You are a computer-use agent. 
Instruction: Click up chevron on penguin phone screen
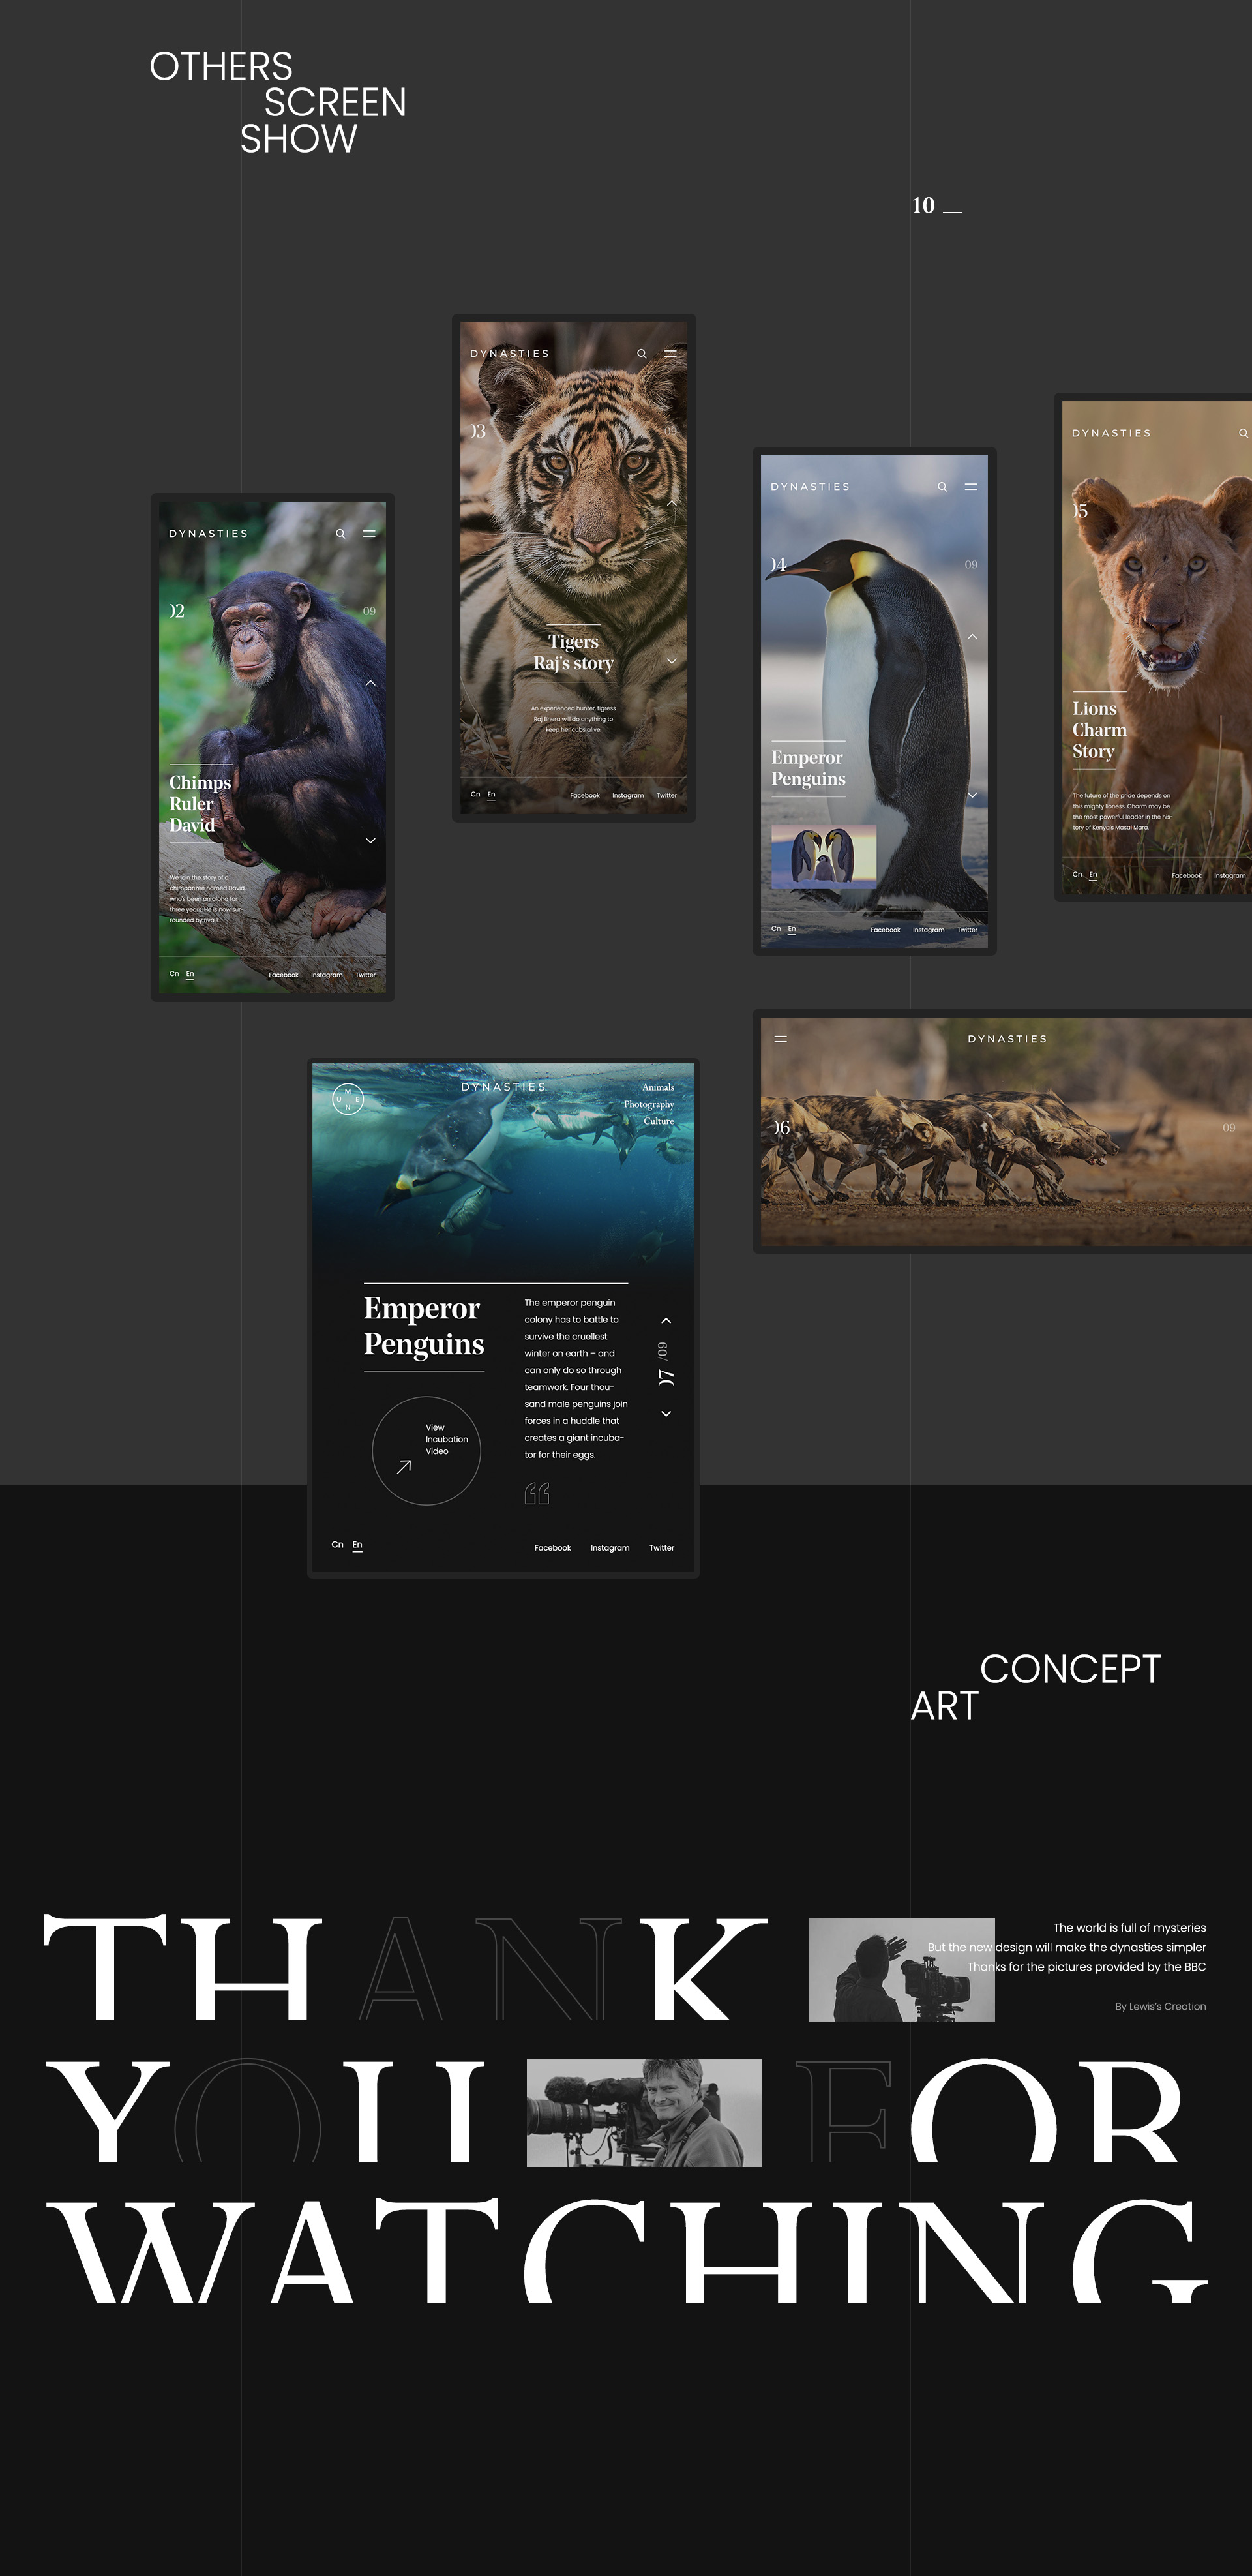972,637
